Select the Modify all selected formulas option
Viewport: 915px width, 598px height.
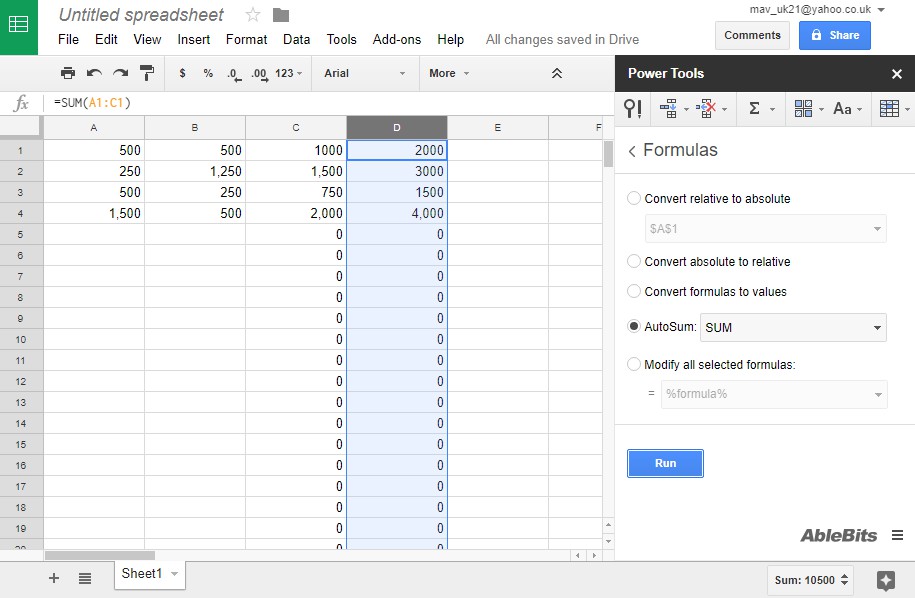pos(634,364)
